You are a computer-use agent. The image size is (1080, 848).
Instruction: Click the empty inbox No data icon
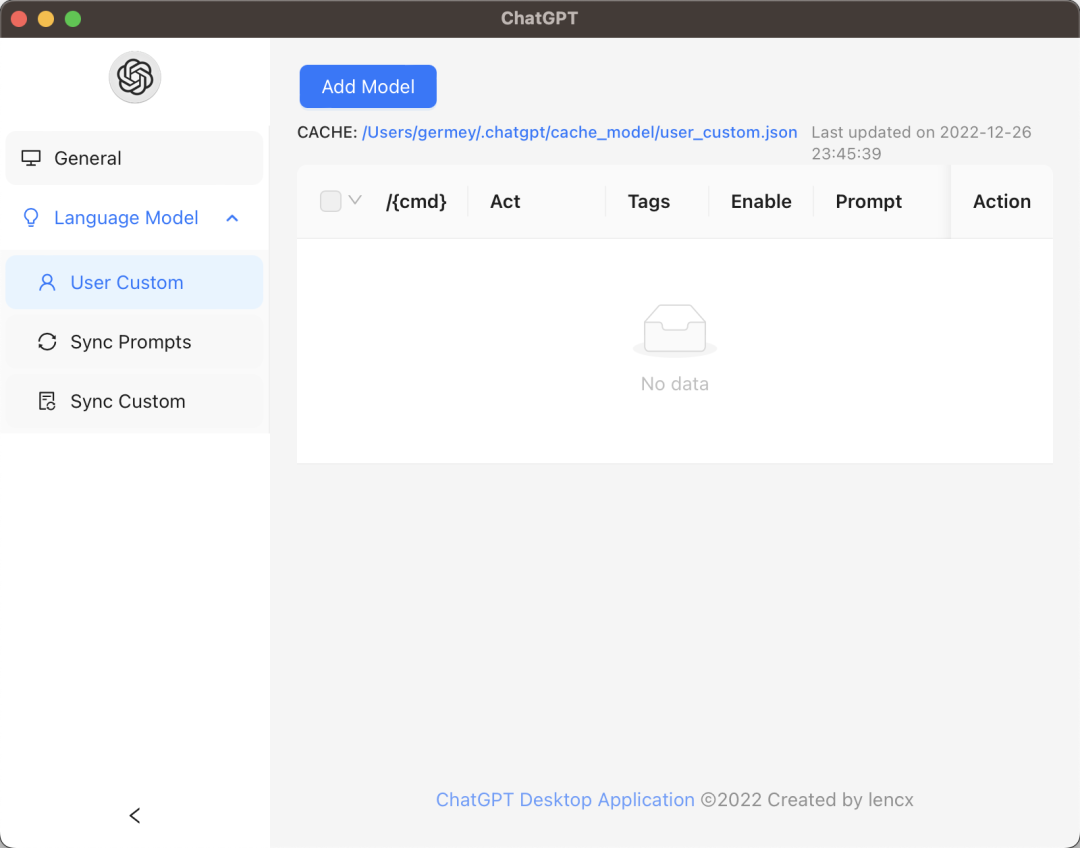[x=675, y=329]
